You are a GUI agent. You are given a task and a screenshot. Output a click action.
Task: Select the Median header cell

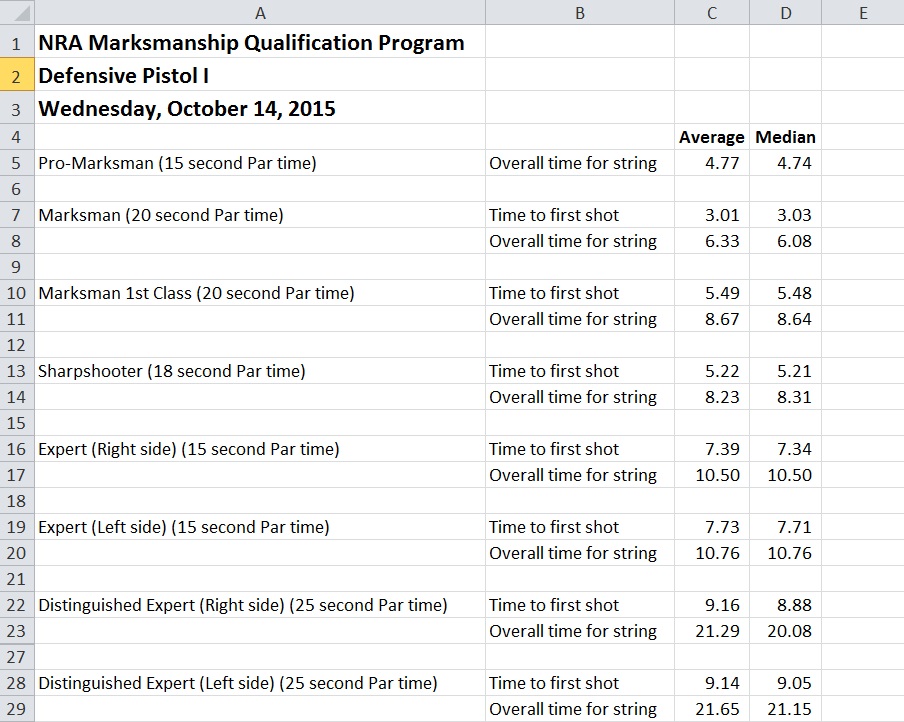point(785,137)
